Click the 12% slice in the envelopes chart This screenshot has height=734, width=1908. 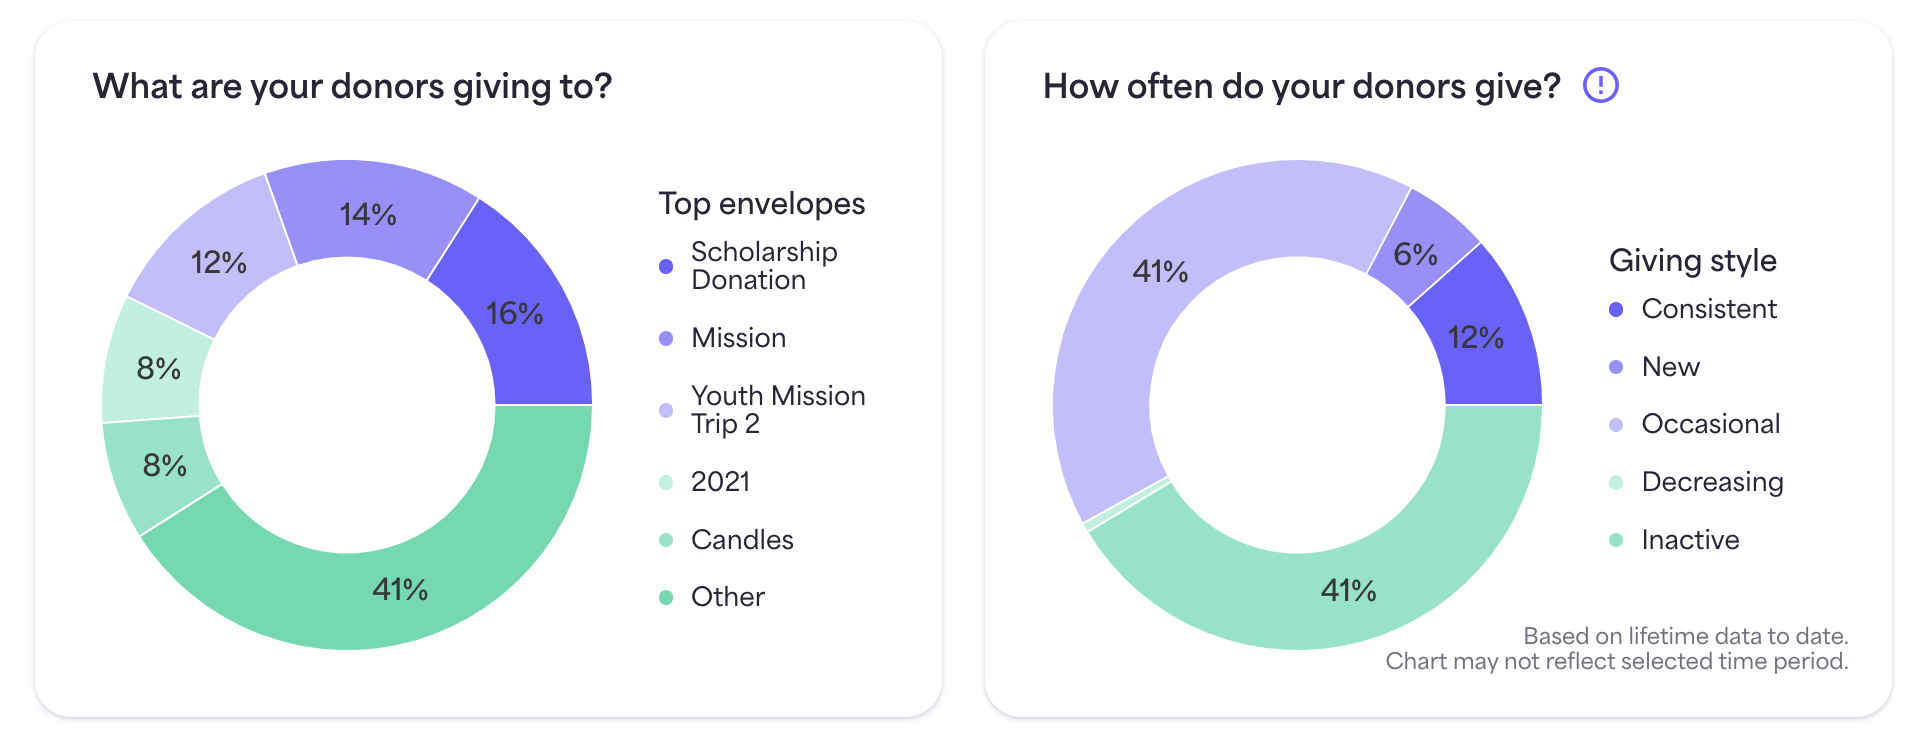pos(218,262)
